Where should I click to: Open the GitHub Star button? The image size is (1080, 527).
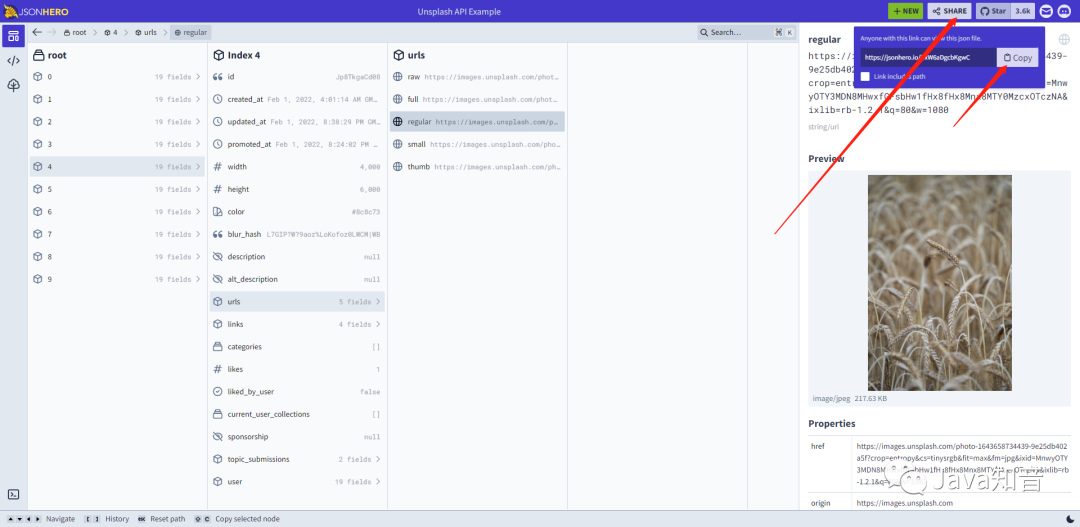click(x=993, y=11)
